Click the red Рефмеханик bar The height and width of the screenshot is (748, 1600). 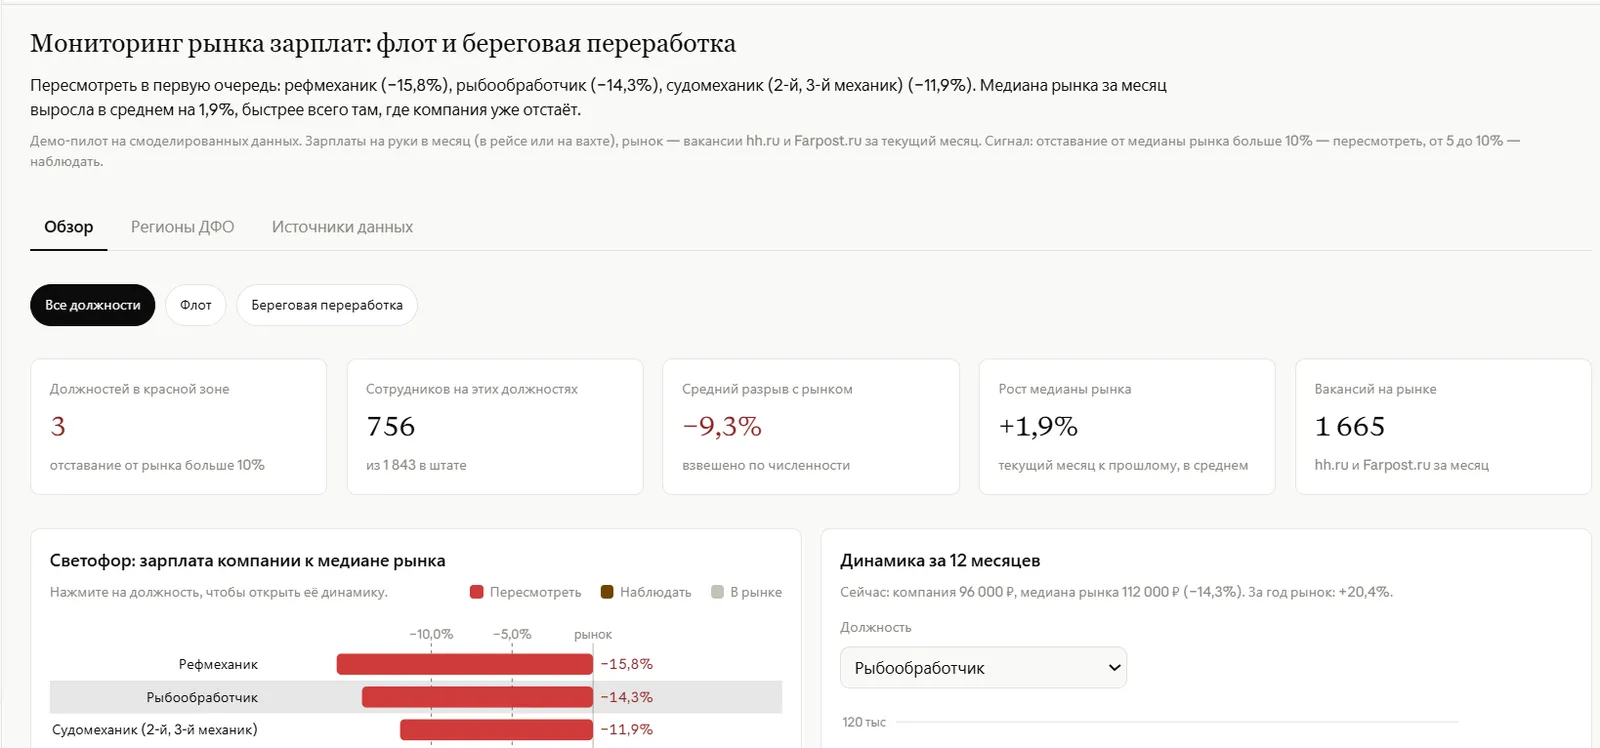(465, 664)
